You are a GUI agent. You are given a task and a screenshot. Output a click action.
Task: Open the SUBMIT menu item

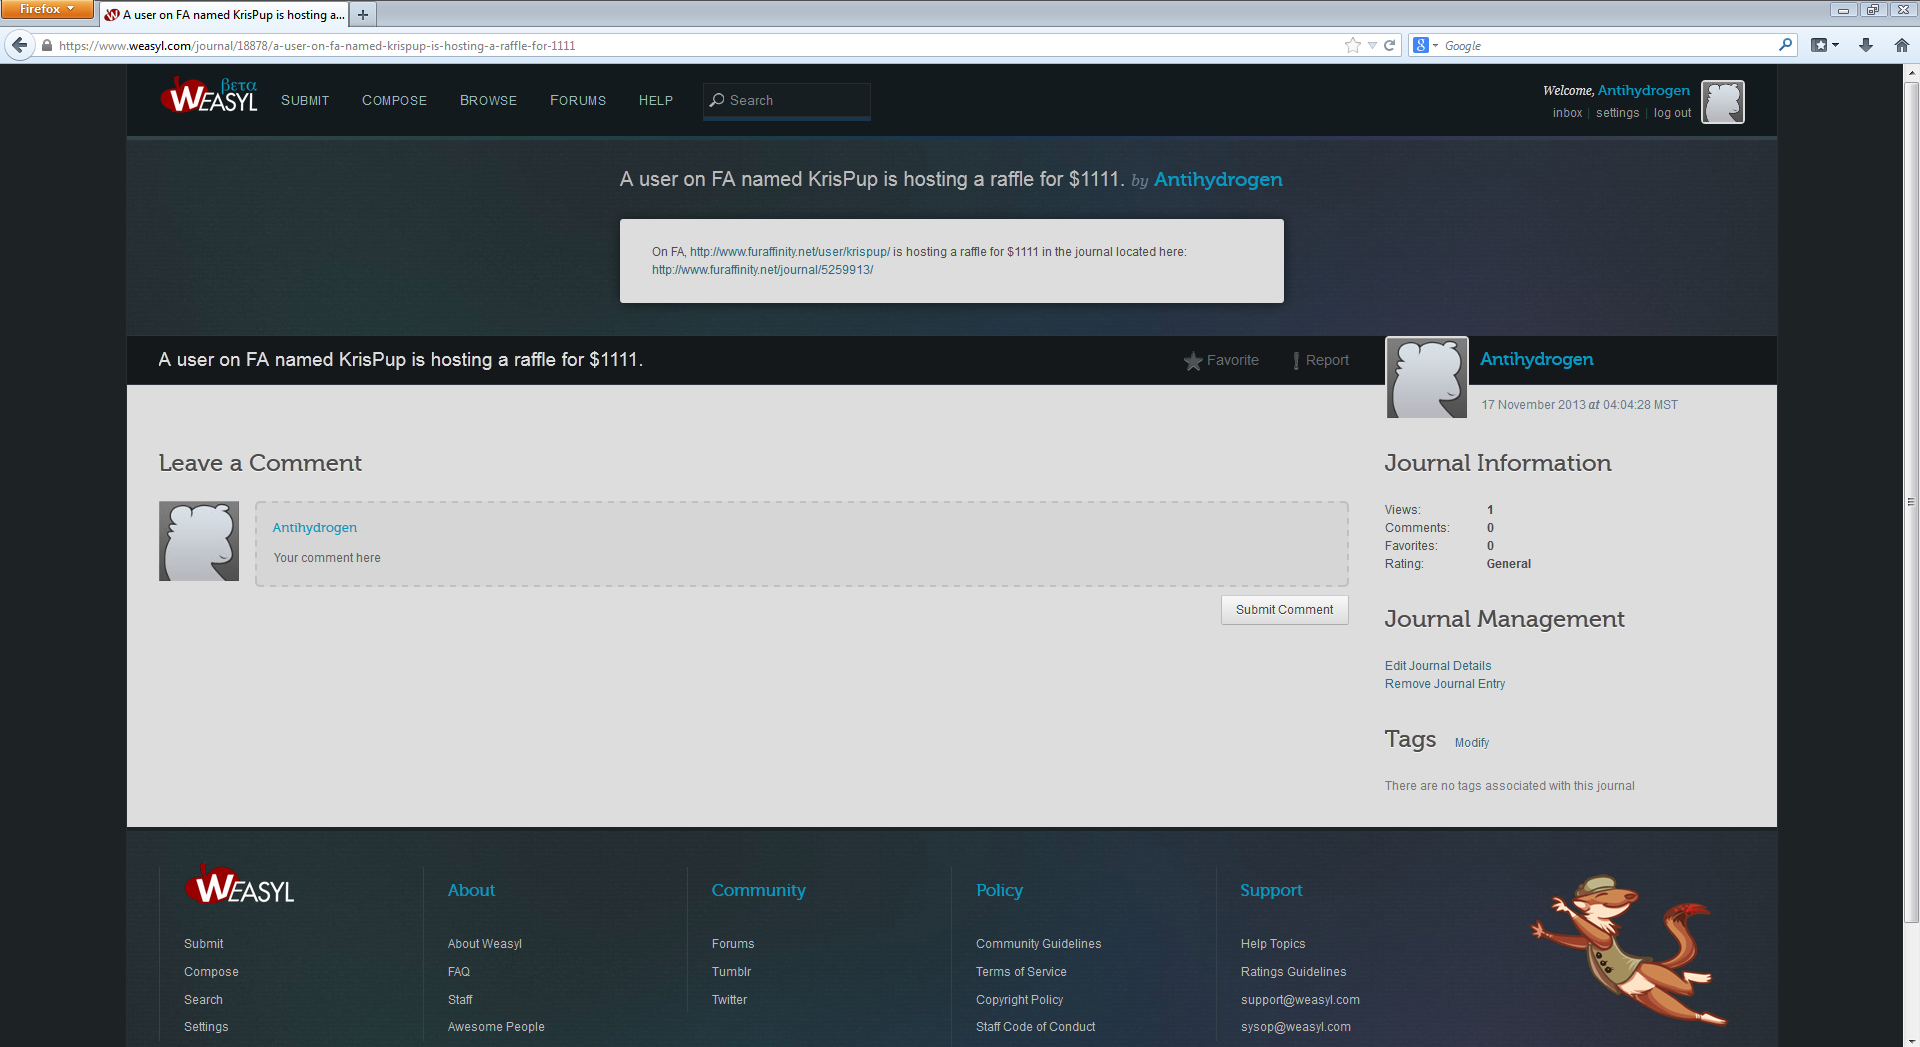click(305, 101)
